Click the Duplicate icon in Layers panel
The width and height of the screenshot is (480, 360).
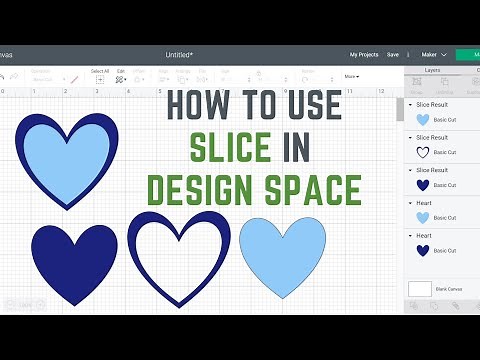click(475, 82)
